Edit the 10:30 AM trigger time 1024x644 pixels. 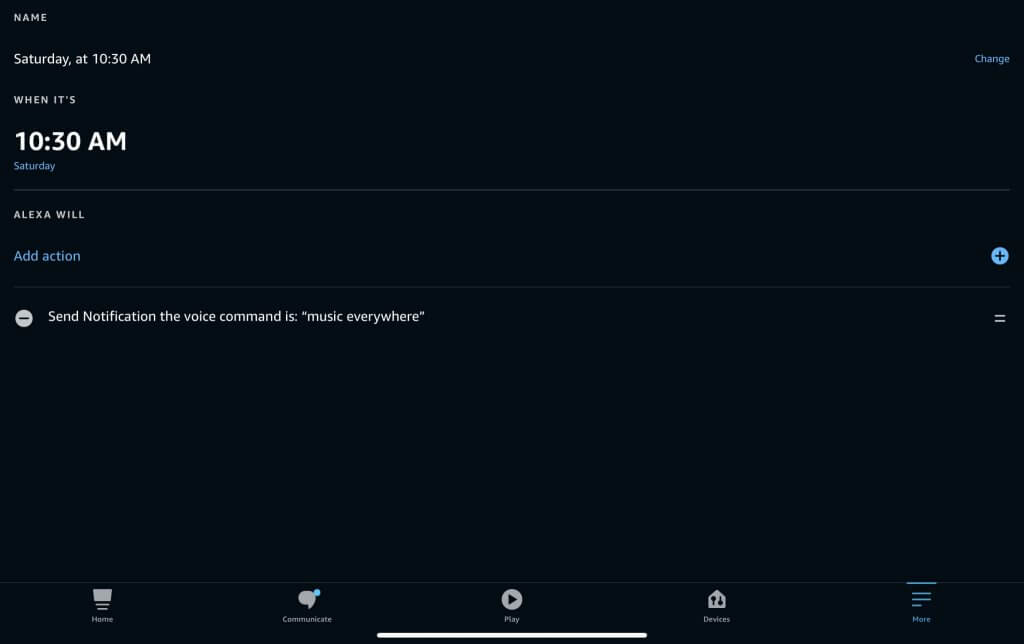(x=71, y=141)
